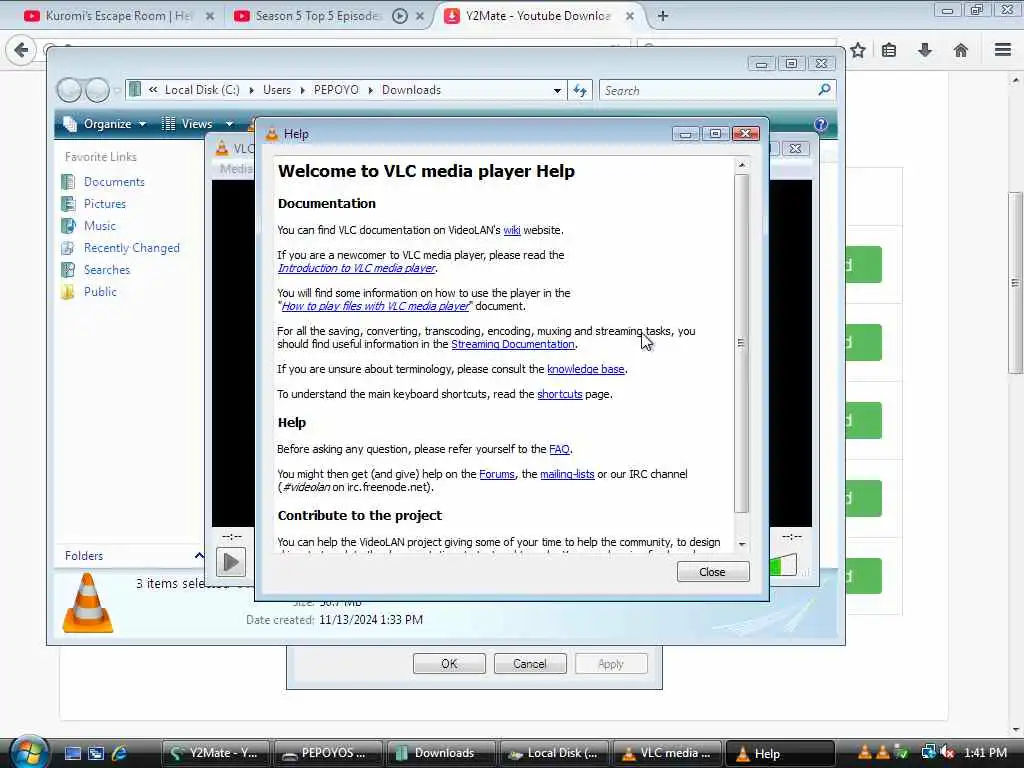Click Cancel in the properties dialog
Screen dimensions: 1024x768
tap(530, 664)
